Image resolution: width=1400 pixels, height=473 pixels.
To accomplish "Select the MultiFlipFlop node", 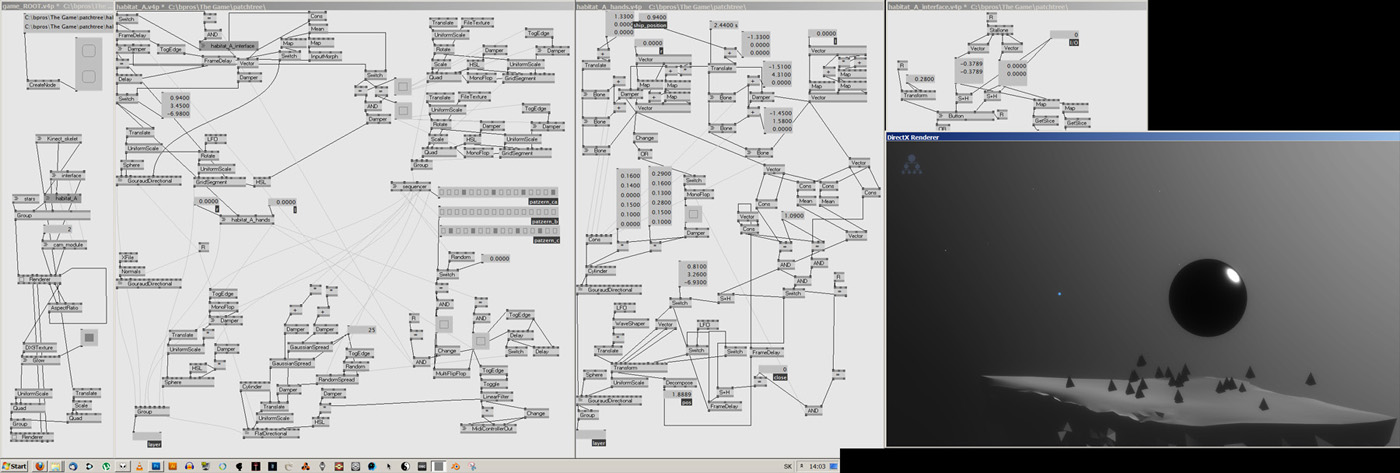I will point(451,373).
